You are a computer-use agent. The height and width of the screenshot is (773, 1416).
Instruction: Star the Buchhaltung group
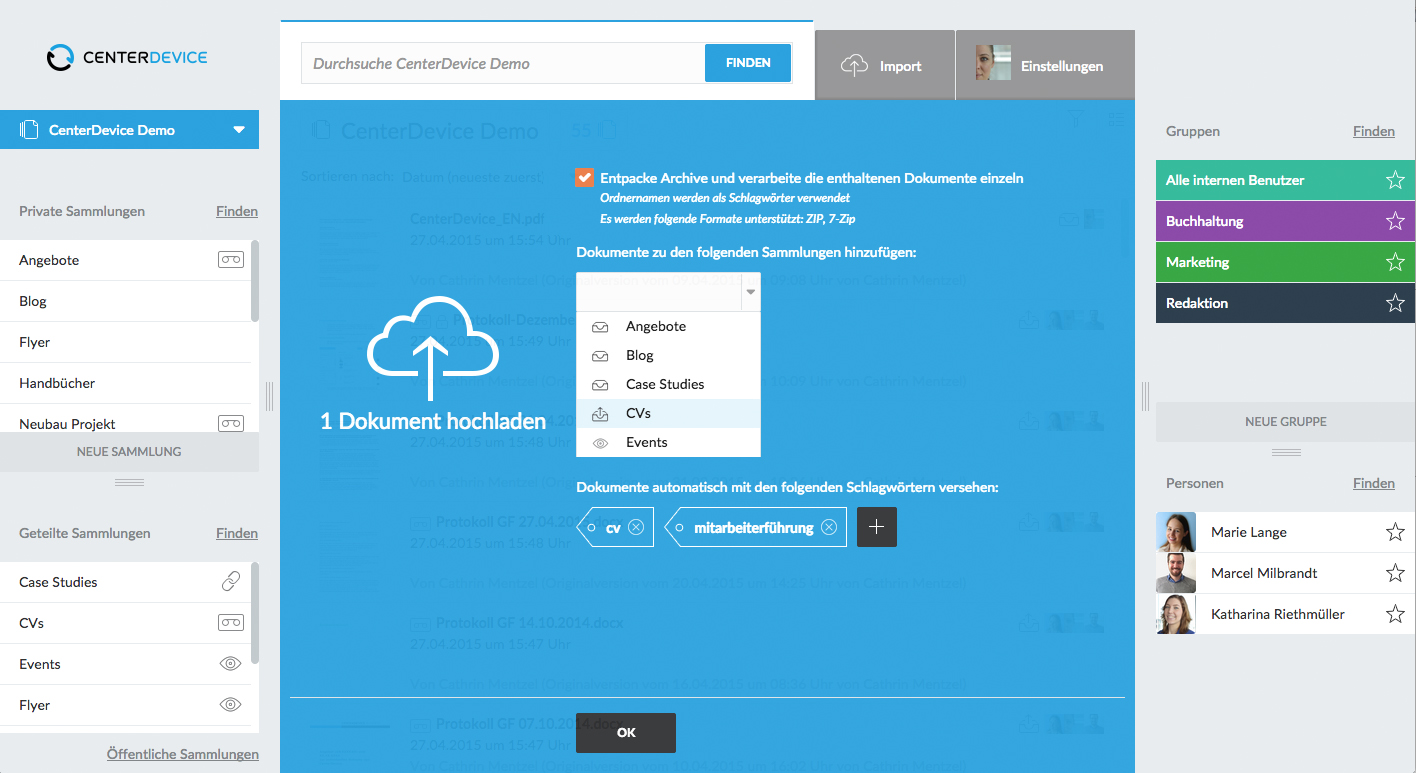(1395, 221)
